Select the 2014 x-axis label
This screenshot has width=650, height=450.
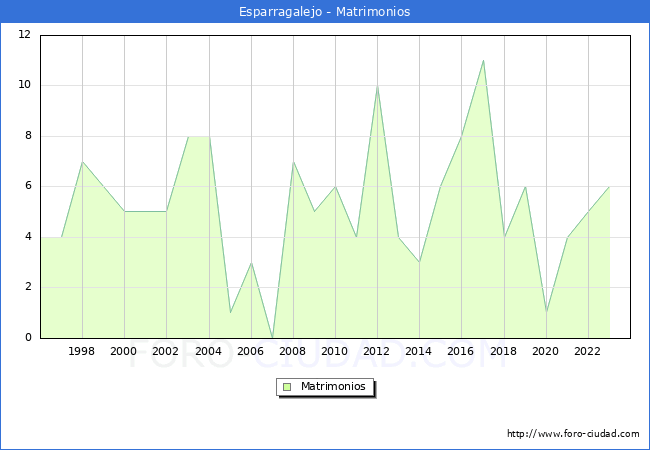(419, 351)
